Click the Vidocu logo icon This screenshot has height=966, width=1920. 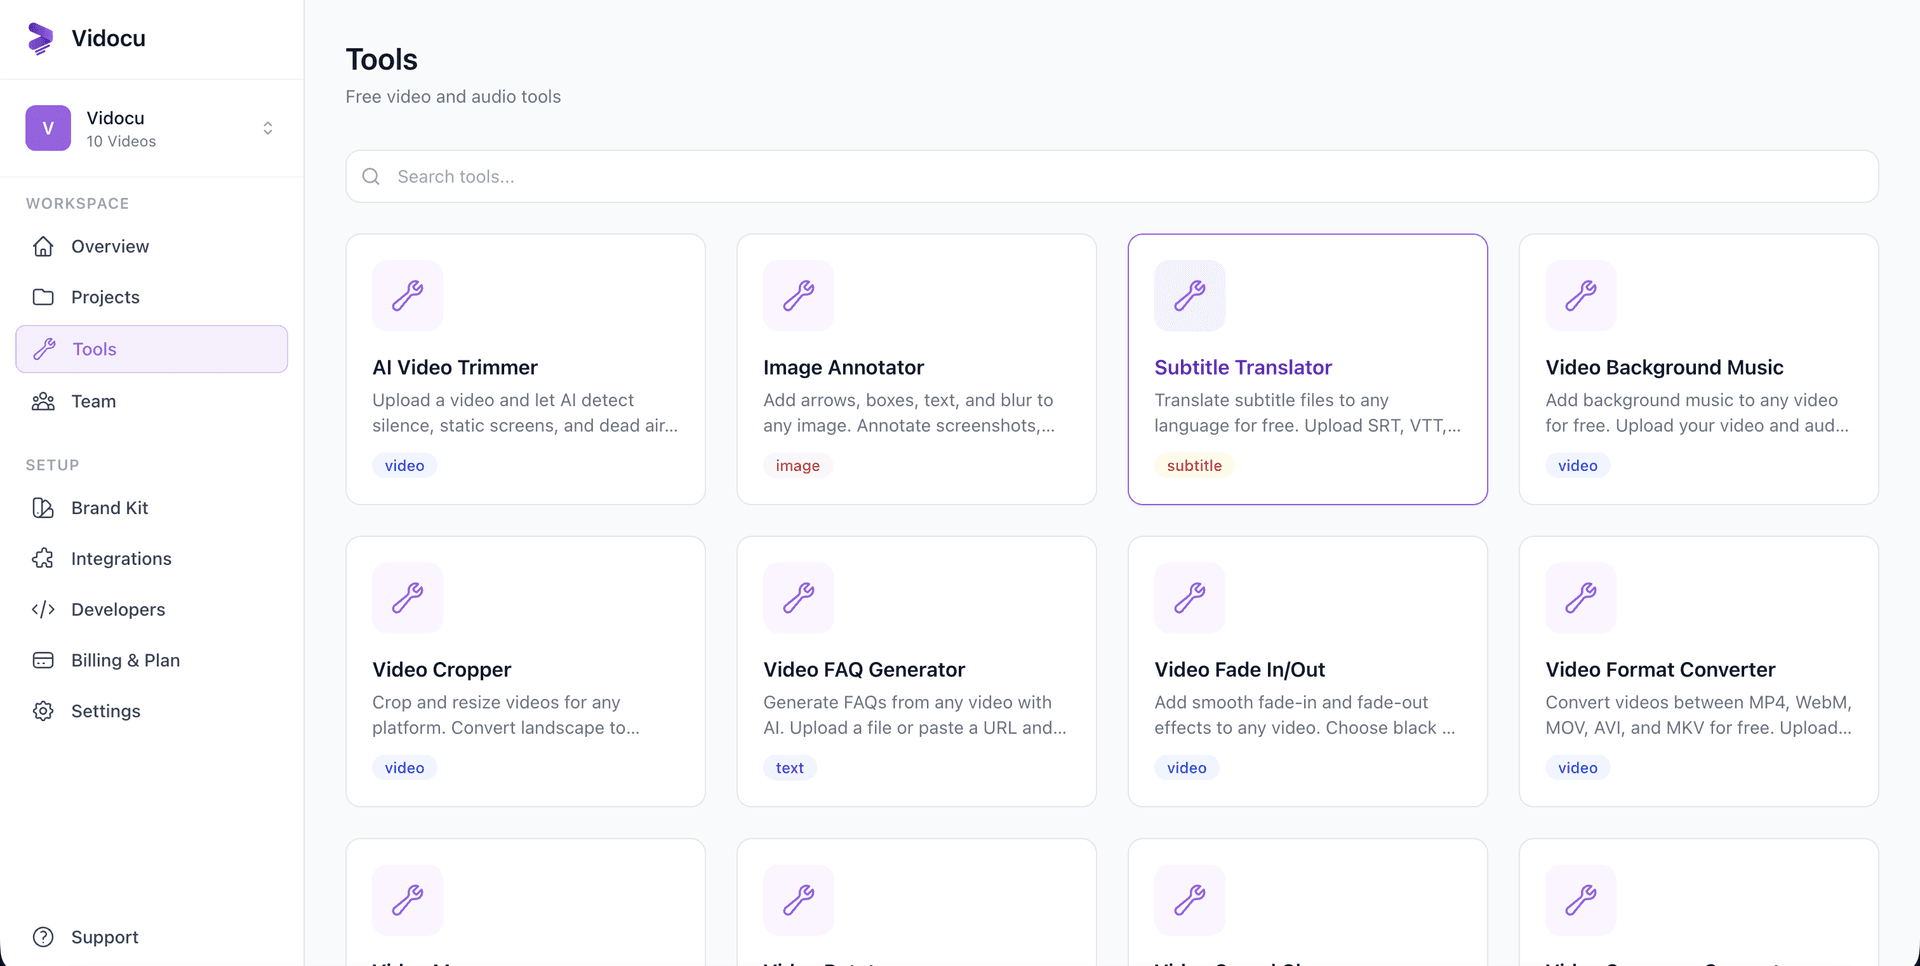pyautogui.click(x=40, y=38)
